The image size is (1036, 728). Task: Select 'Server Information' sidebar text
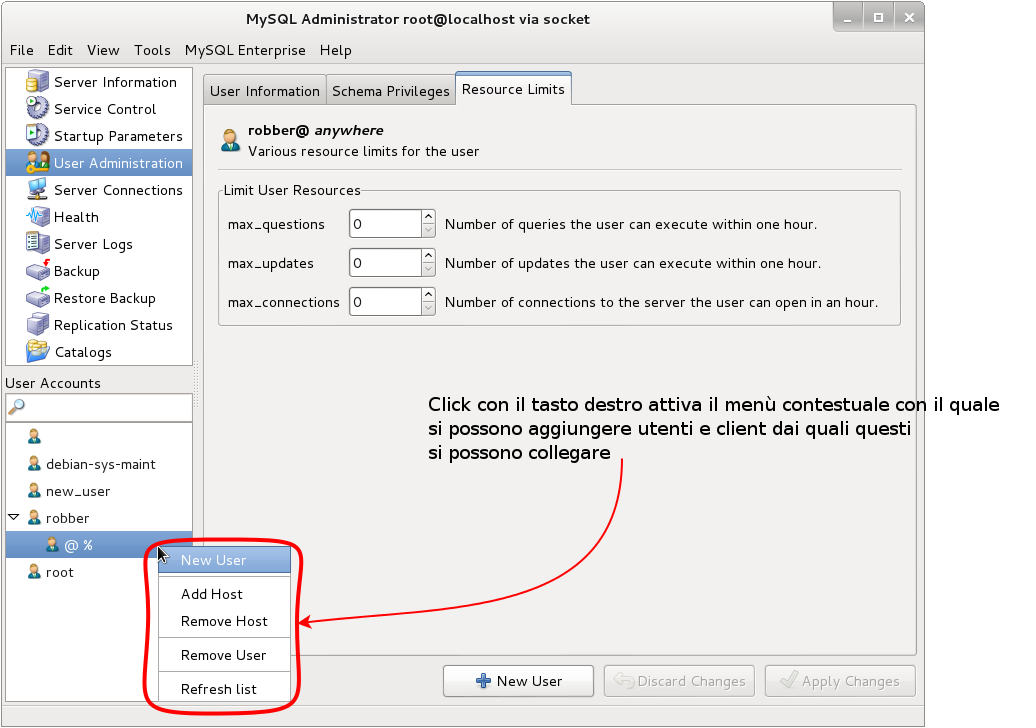(116, 83)
